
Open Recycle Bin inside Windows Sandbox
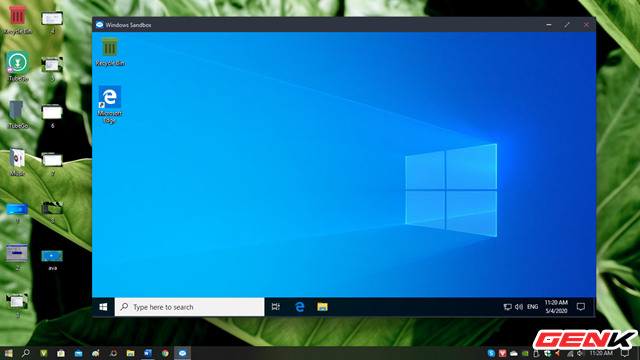pos(110,51)
